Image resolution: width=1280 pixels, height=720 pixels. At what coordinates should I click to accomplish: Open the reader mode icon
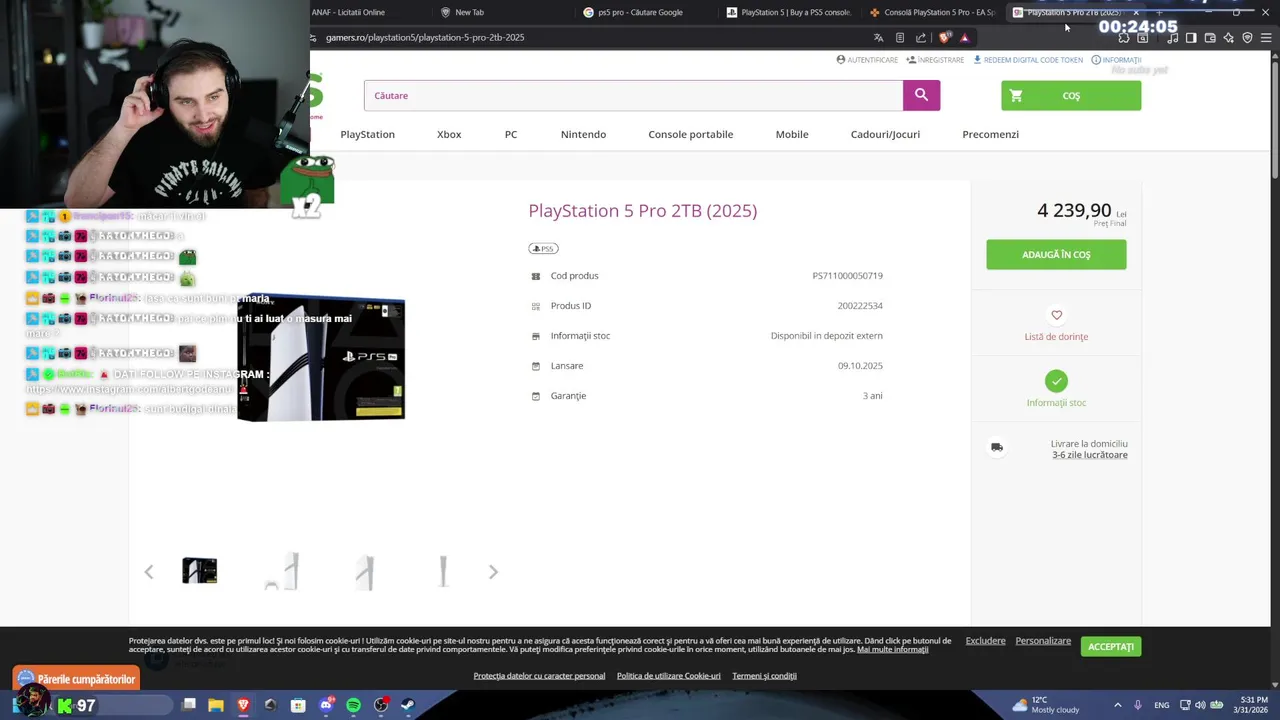(x=900, y=38)
